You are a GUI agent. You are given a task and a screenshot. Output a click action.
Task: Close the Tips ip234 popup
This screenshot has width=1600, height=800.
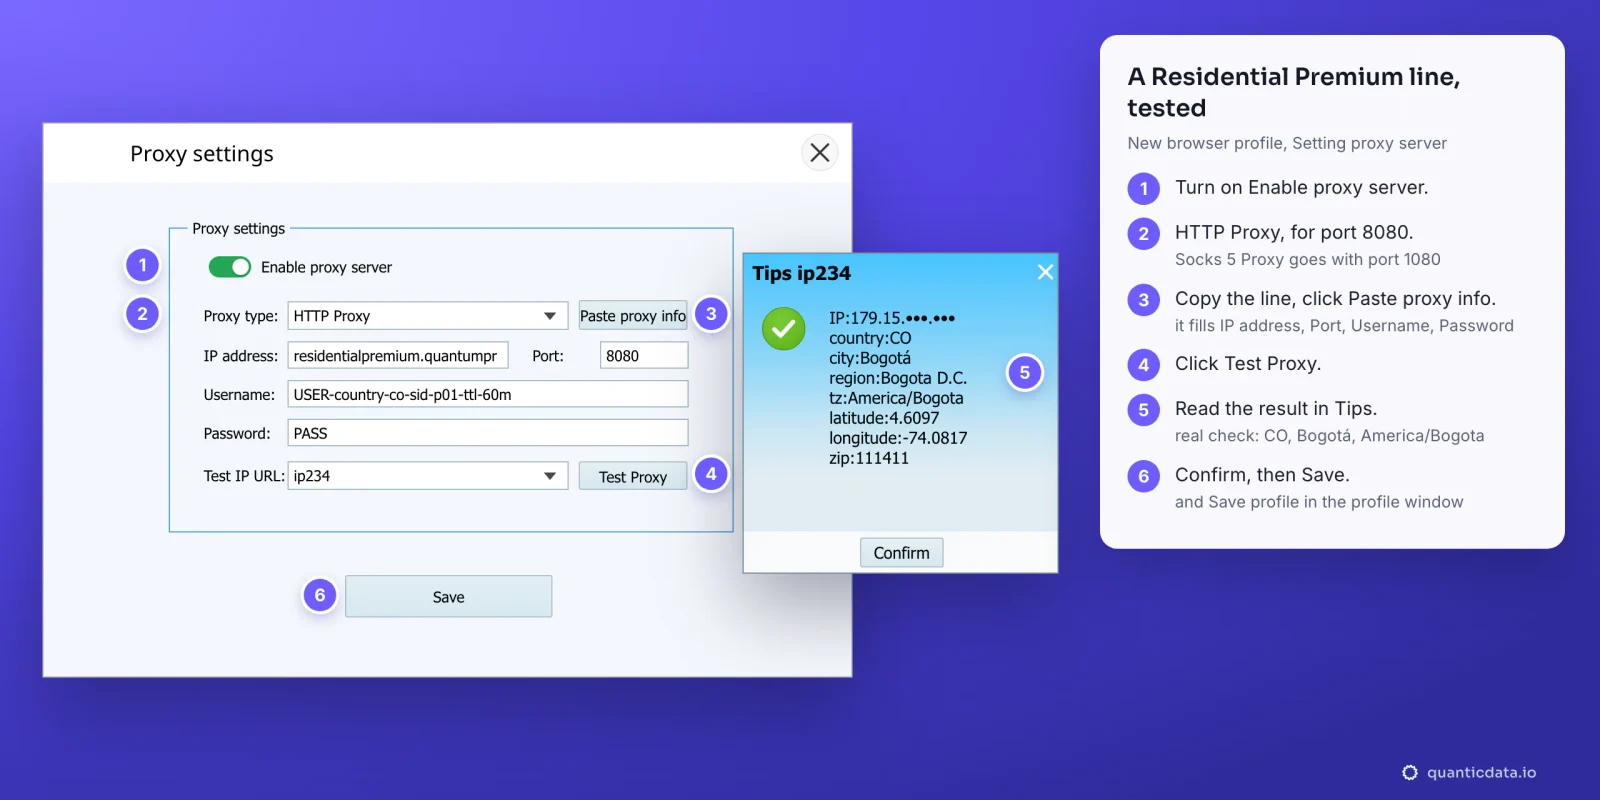pyautogui.click(x=1045, y=272)
